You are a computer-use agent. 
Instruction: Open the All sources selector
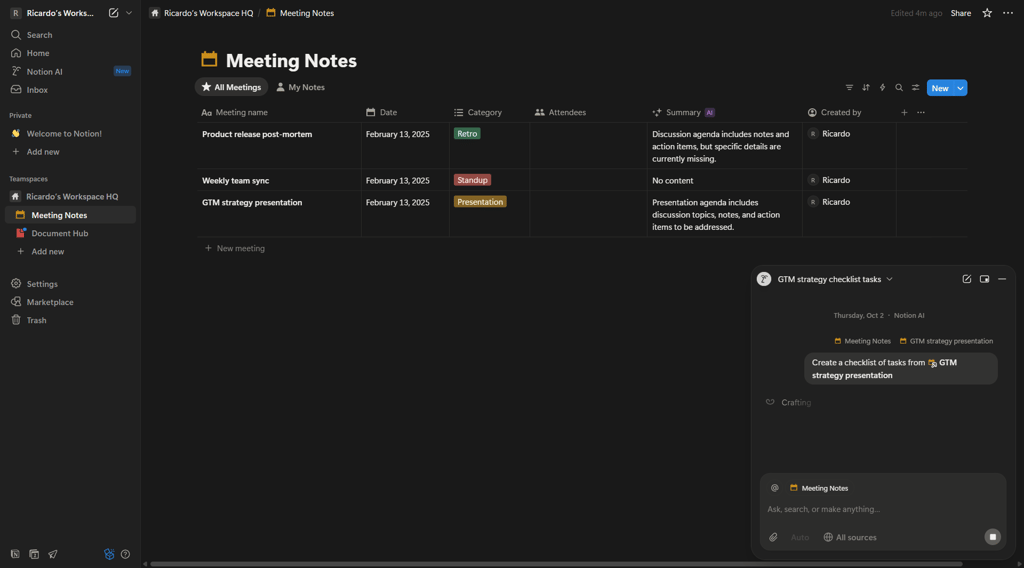(x=850, y=537)
